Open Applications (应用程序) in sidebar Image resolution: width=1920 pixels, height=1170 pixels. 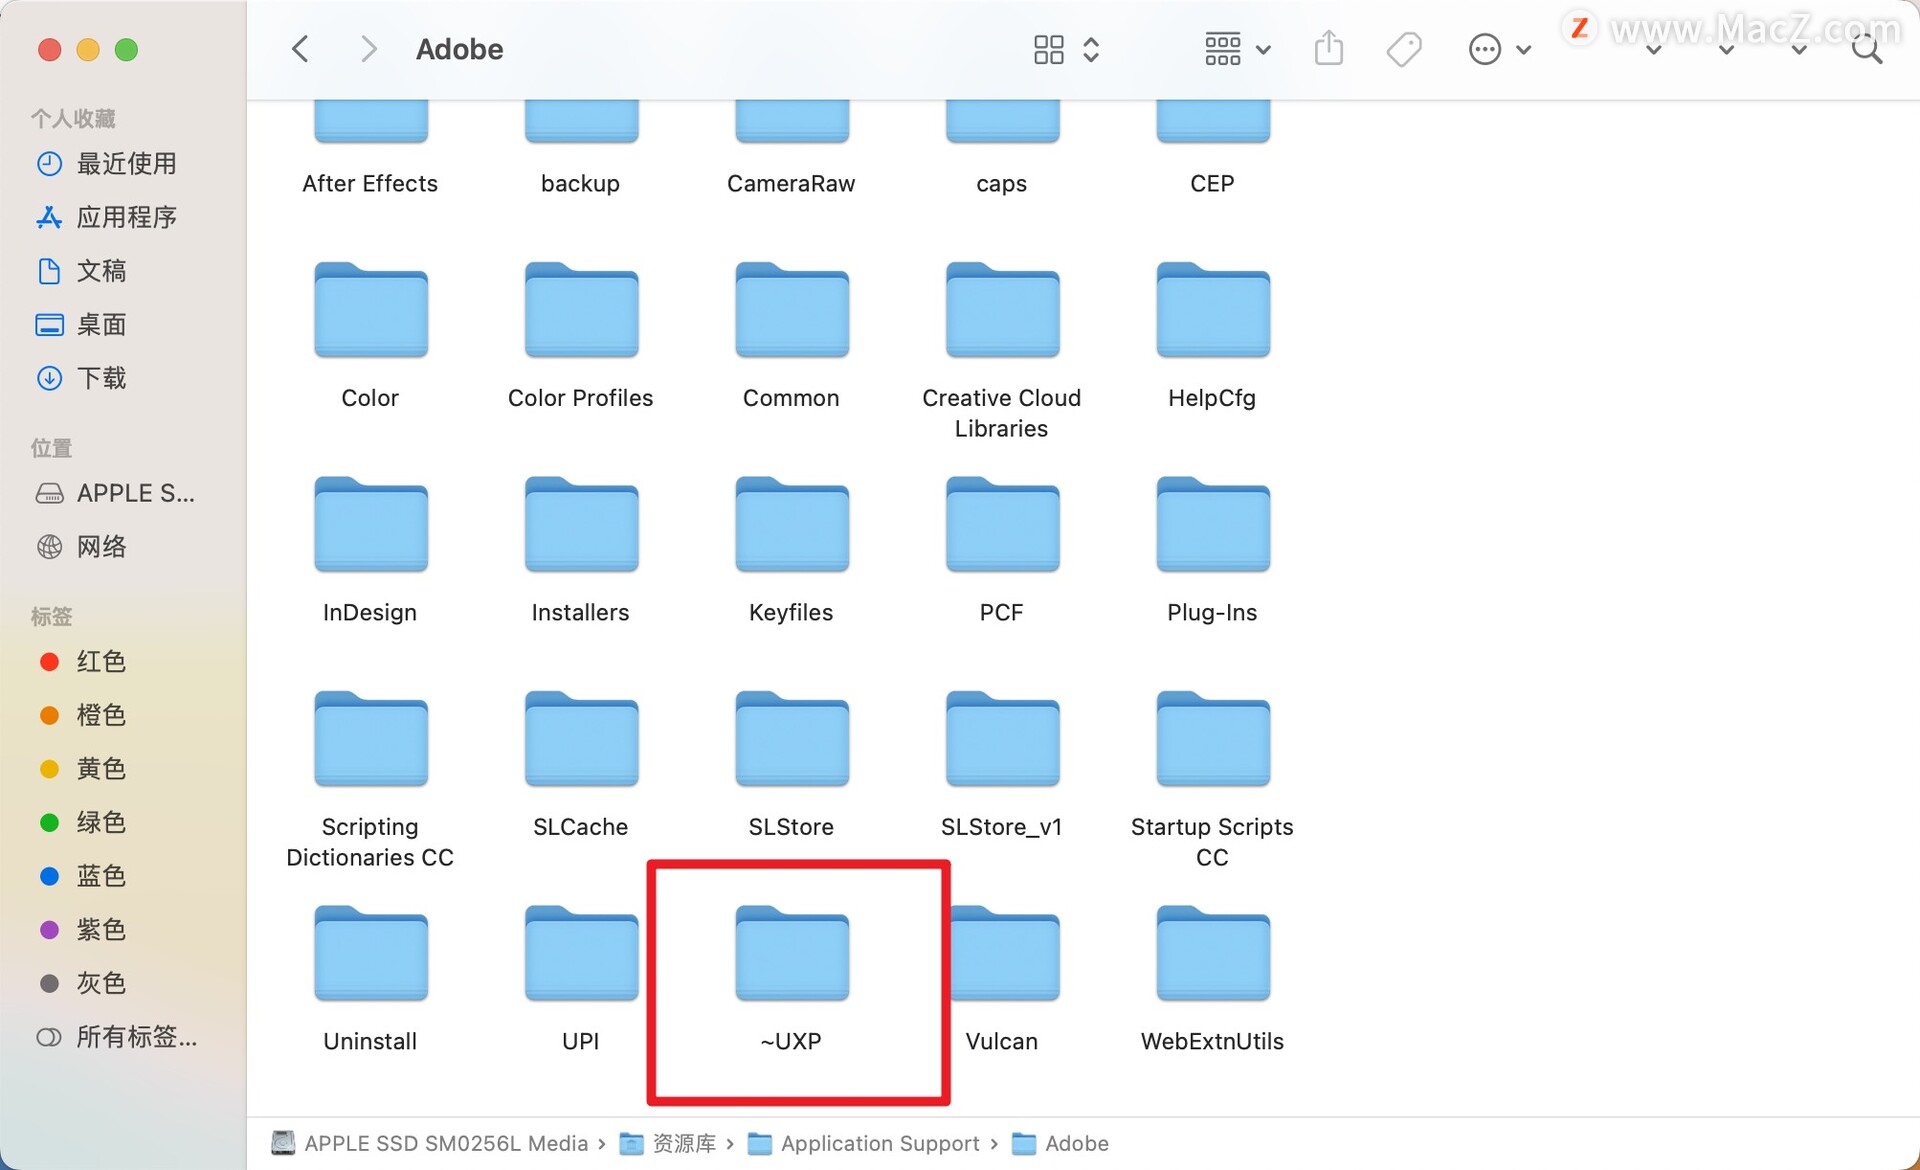107,217
